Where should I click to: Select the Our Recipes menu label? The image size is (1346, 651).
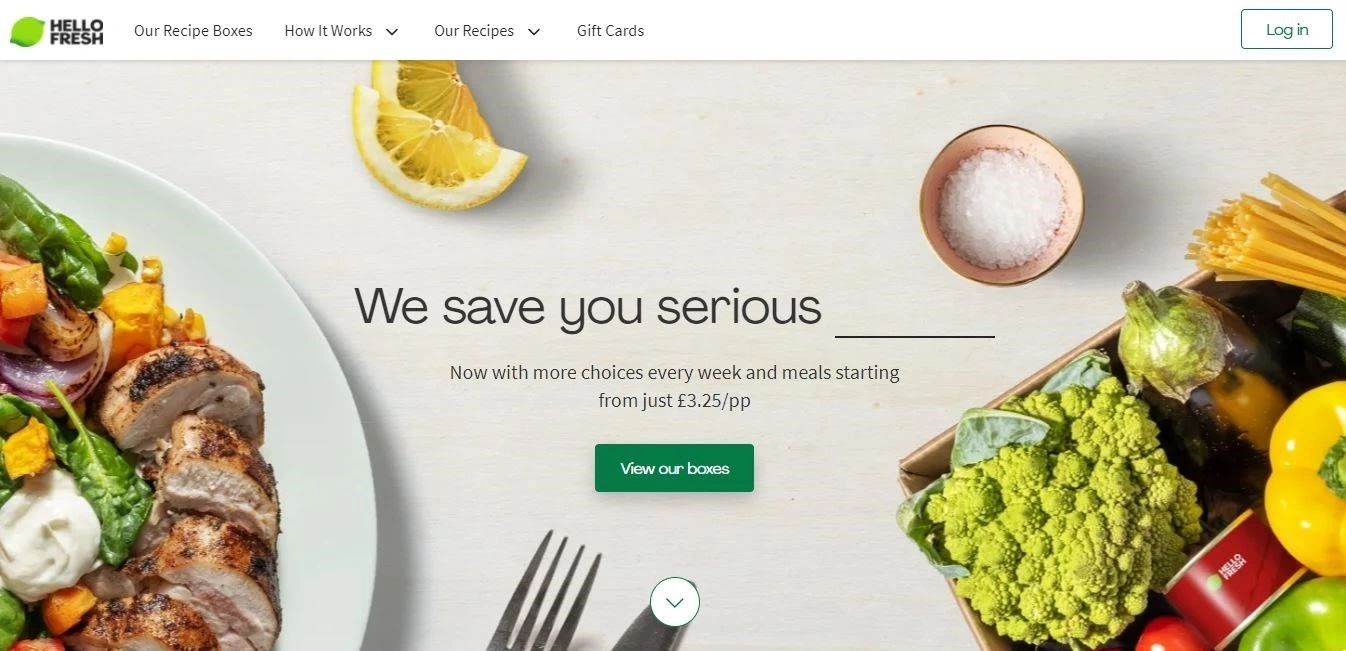pyautogui.click(x=474, y=31)
